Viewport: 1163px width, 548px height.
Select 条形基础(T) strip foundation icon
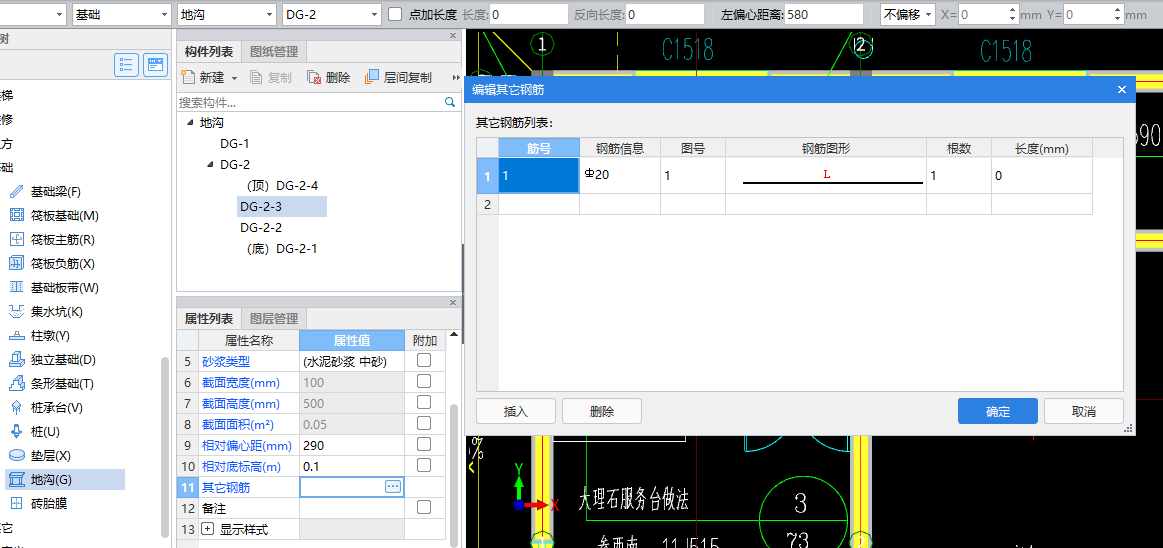16,383
